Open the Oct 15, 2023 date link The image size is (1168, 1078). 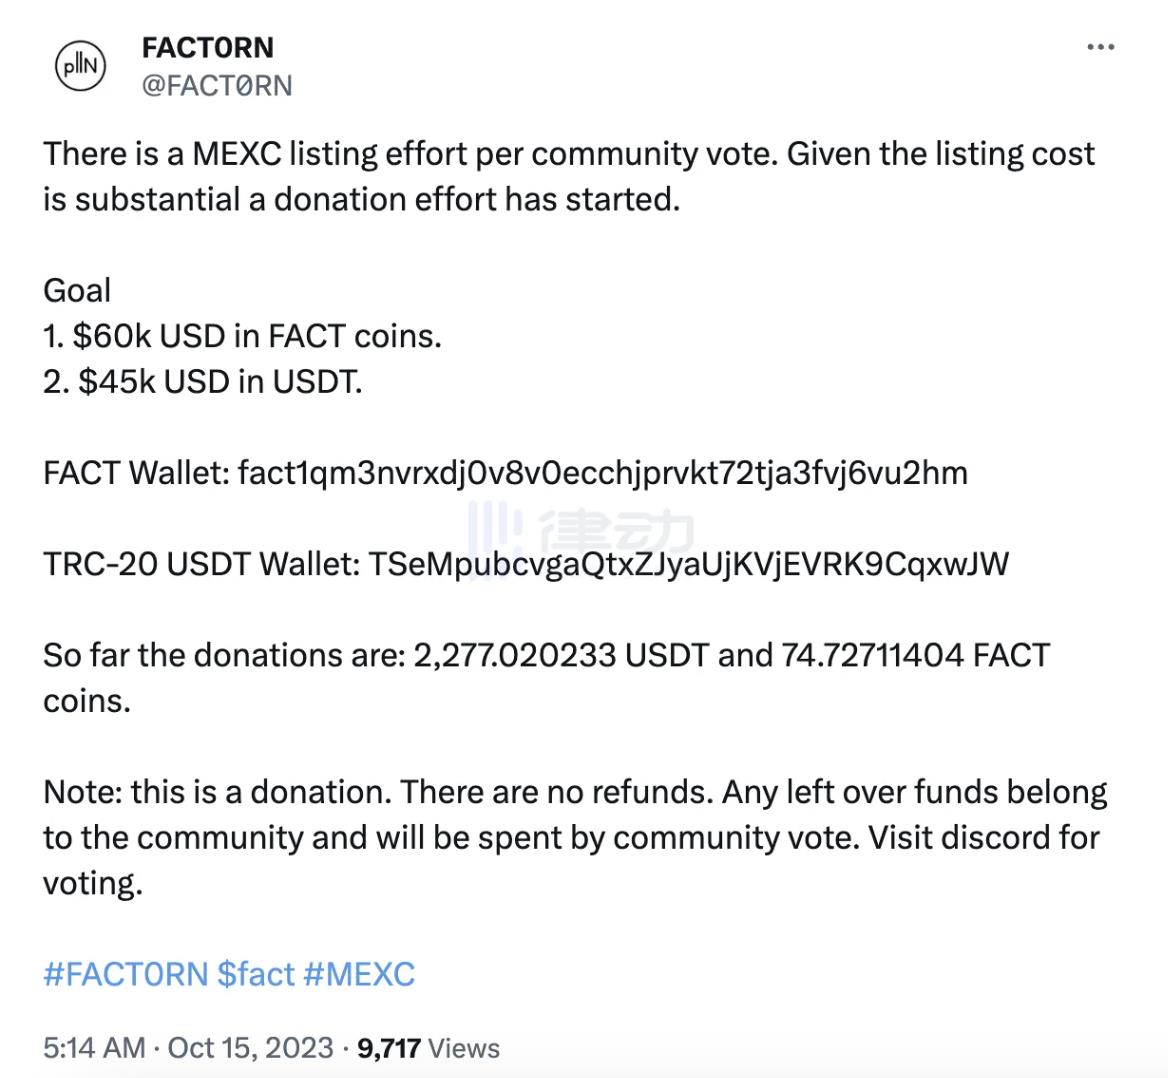point(250,1048)
